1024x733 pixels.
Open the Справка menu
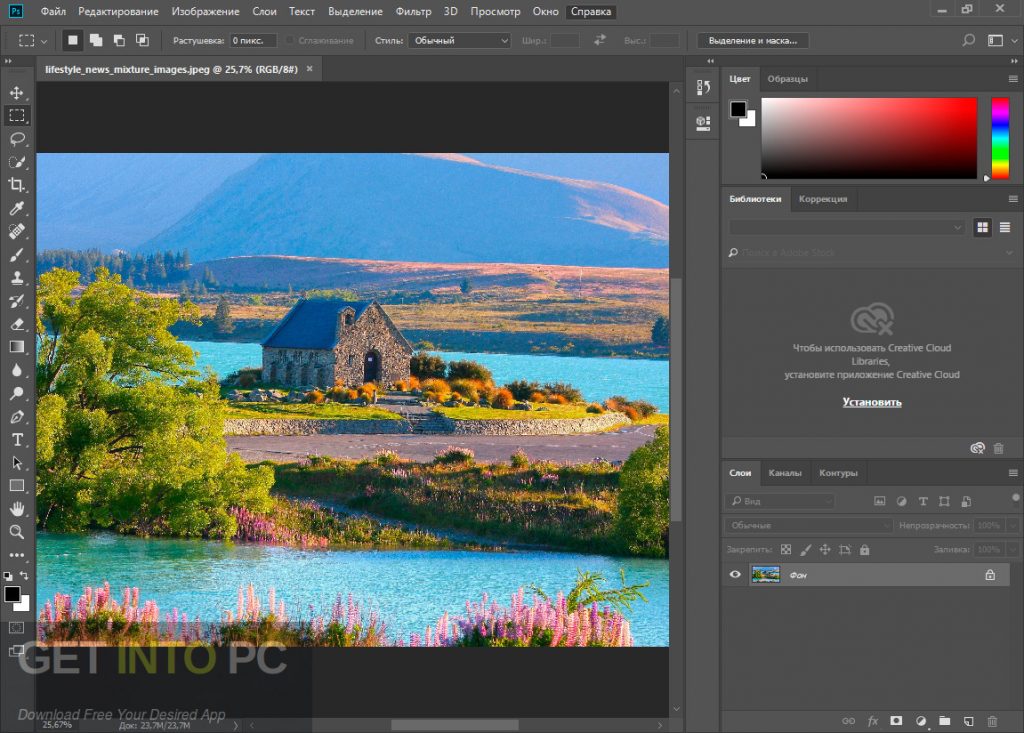pyautogui.click(x=591, y=12)
